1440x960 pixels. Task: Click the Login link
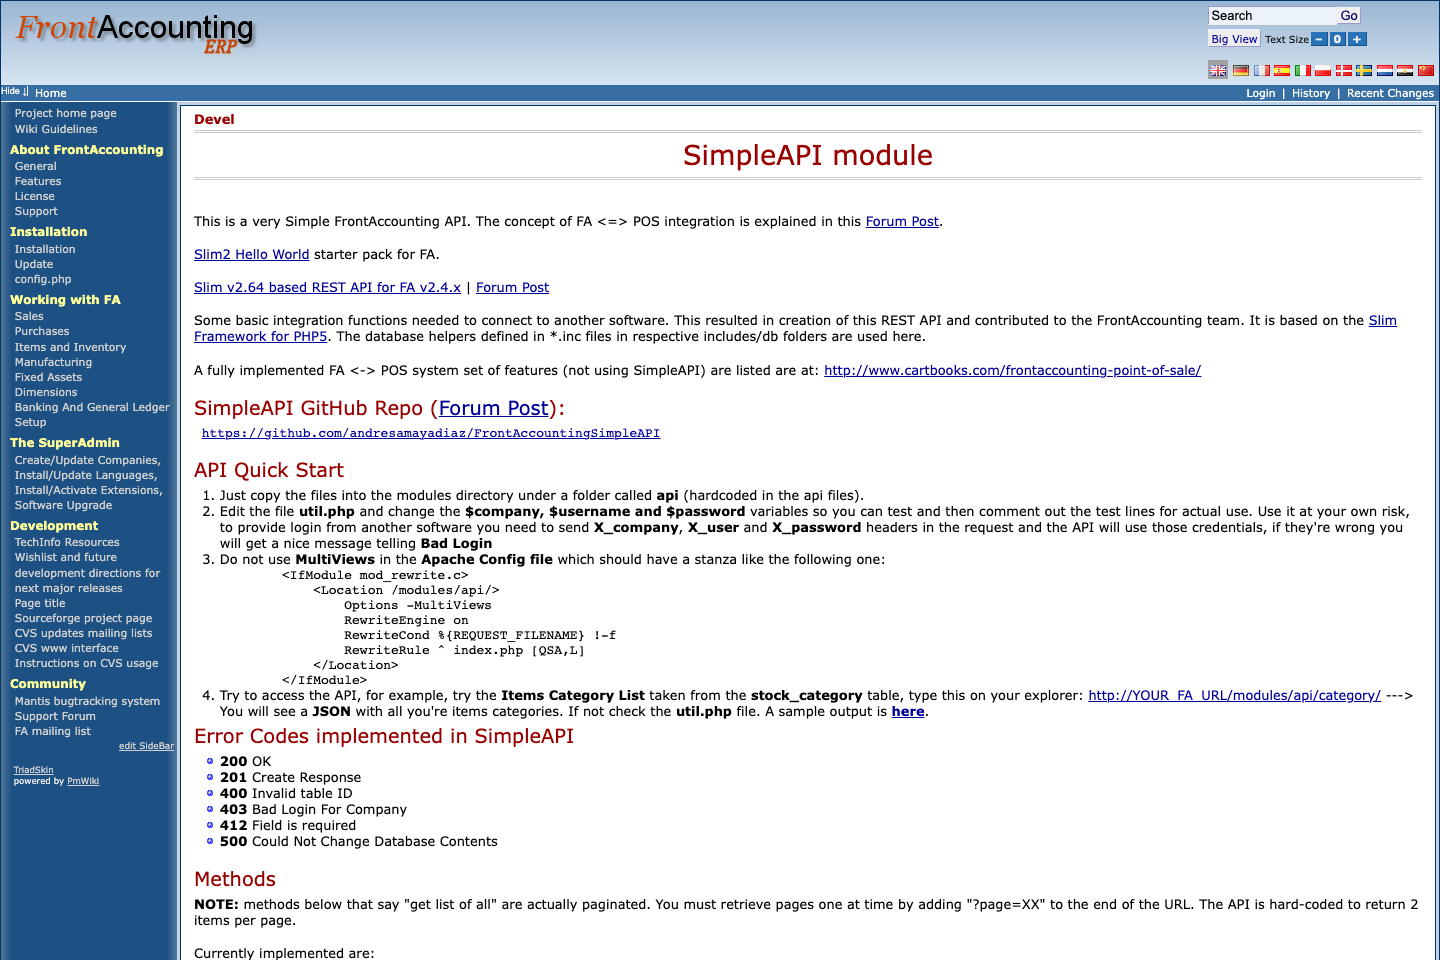click(x=1260, y=92)
